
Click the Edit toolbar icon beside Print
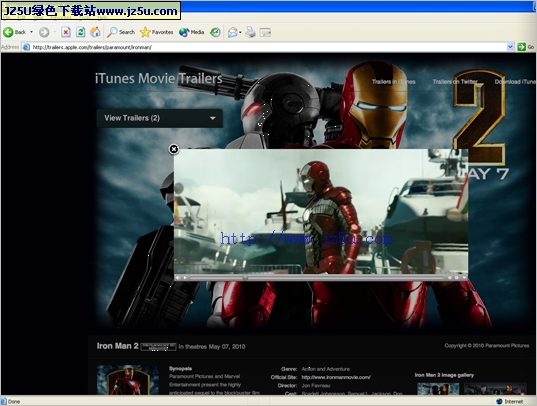pyautogui.click(x=265, y=33)
